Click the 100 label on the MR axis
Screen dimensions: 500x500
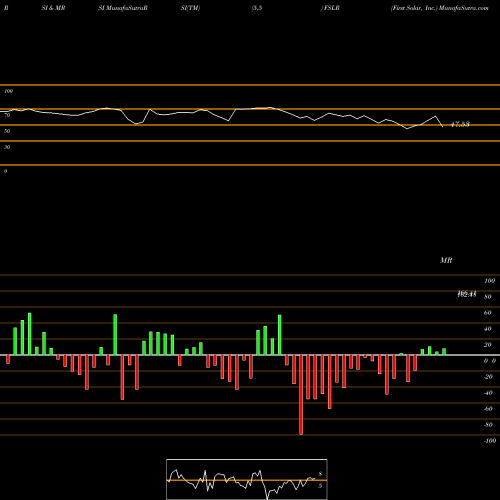click(x=489, y=281)
